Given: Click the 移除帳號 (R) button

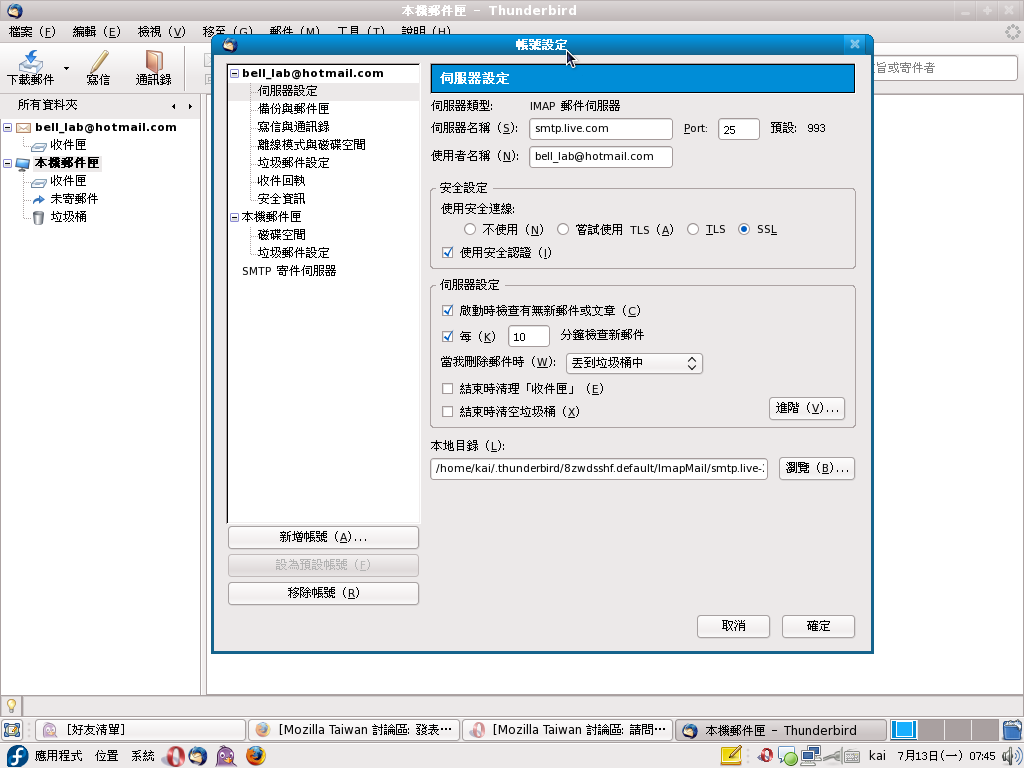Looking at the screenshot, I should (323, 593).
